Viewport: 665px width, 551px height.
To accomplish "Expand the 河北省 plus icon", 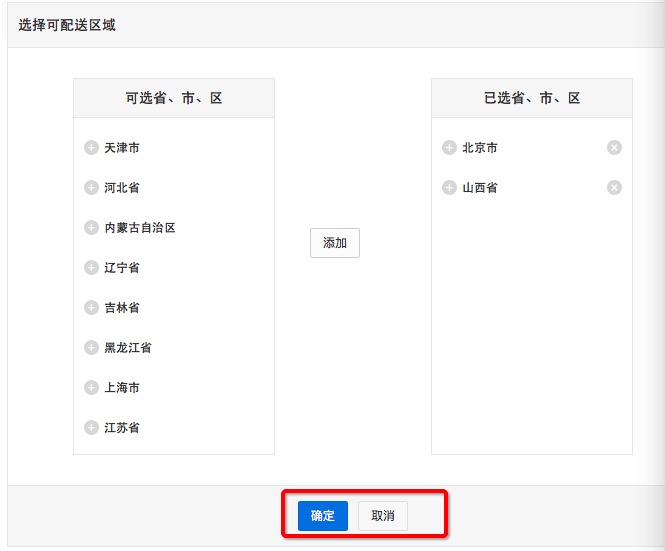I will tap(91, 187).
